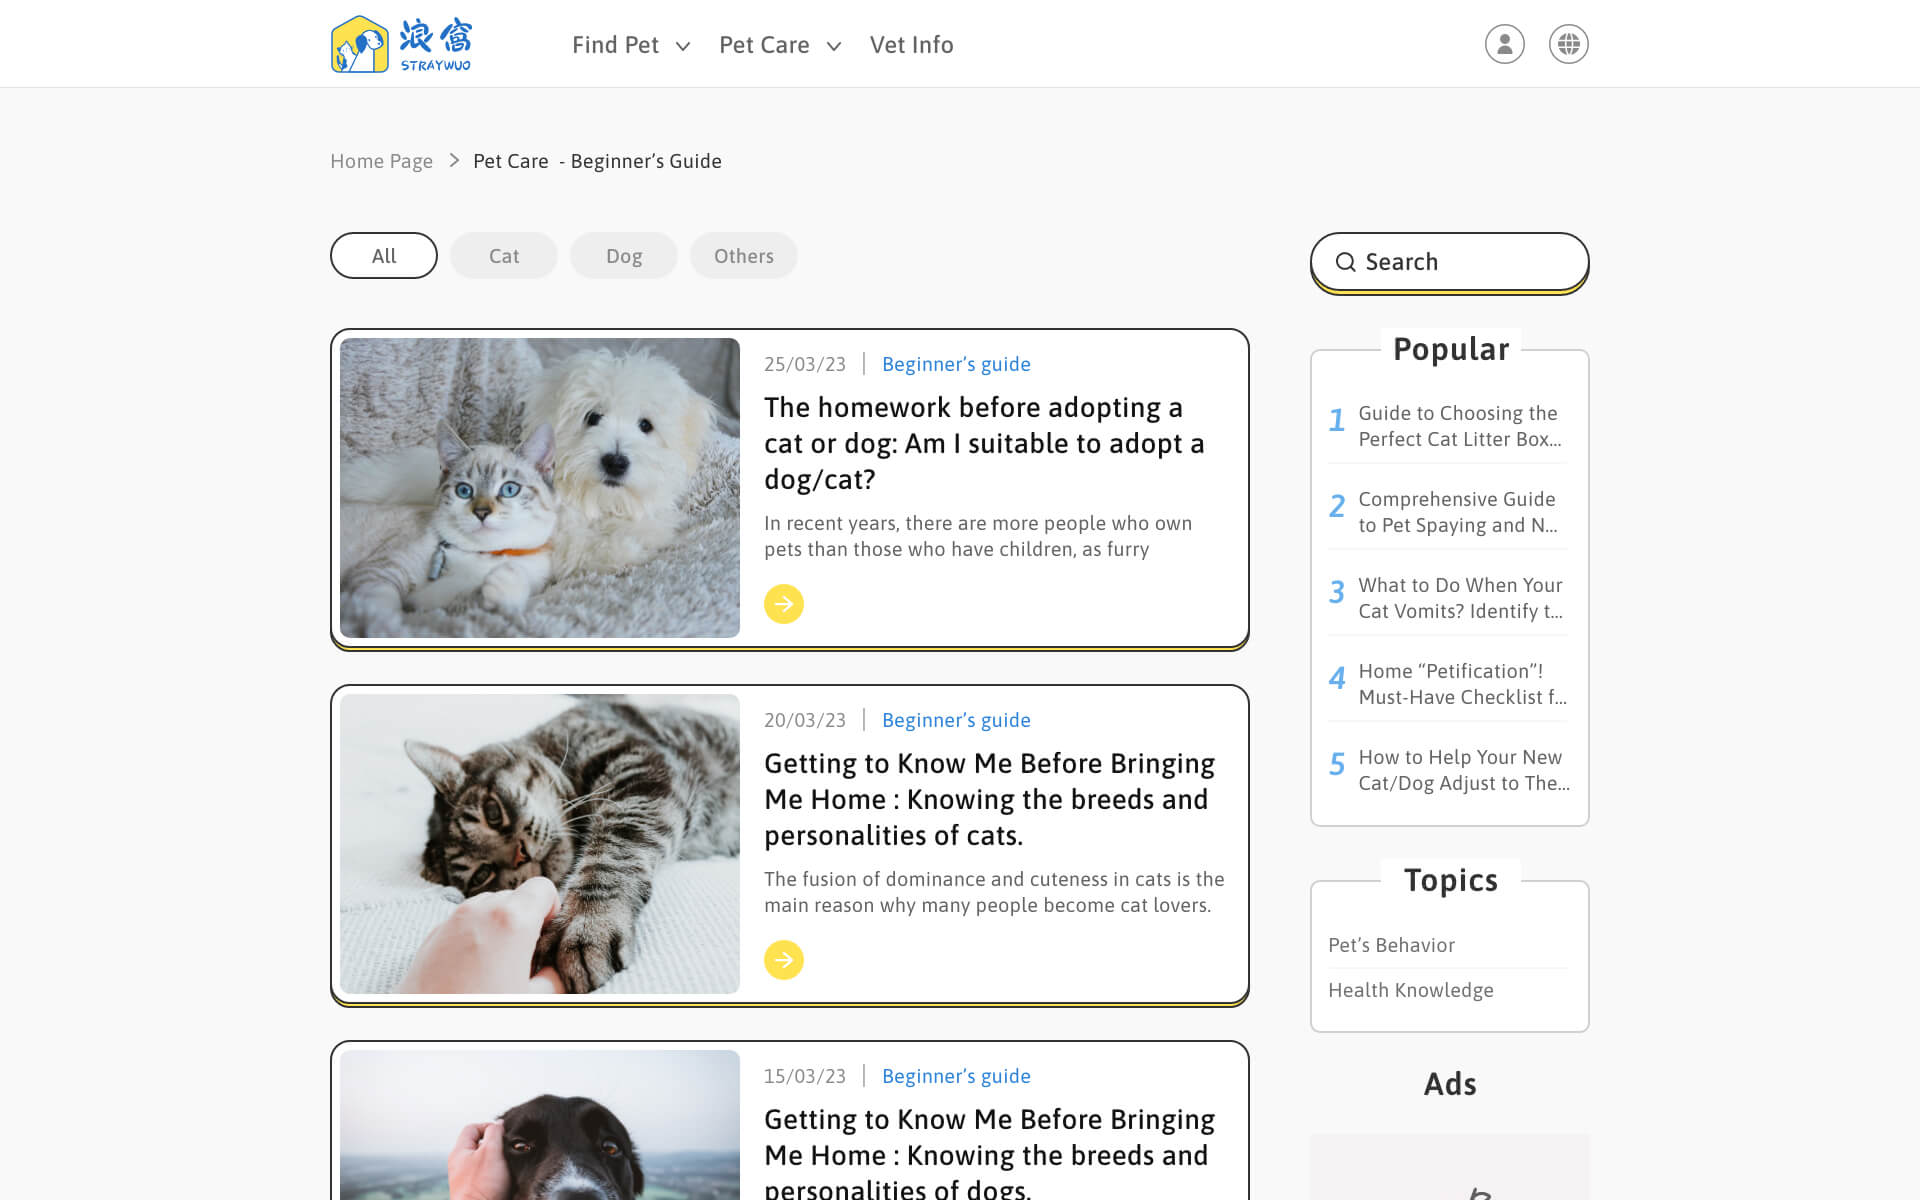Click the StrayWuo logo
Image resolution: width=1920 pixels, height=1200 pixels.
click(x=401, y=44)
